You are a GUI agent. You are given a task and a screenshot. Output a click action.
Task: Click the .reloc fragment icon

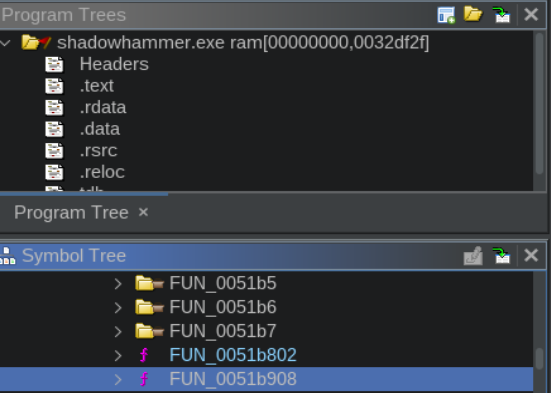point(54,172)
